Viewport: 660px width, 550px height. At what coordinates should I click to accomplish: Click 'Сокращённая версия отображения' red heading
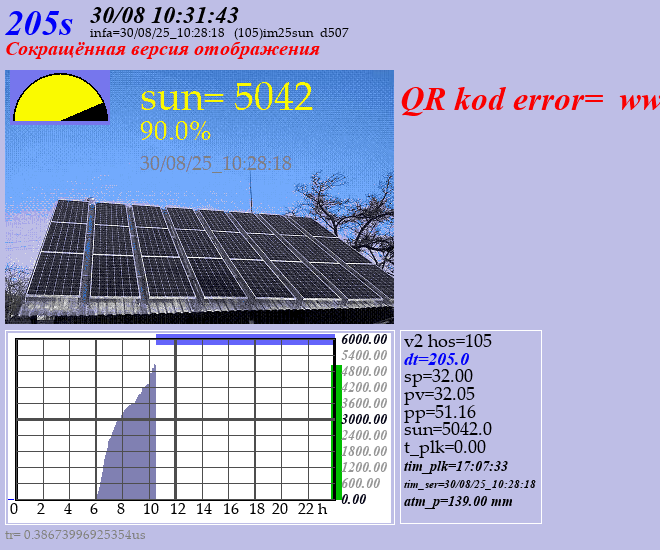pos(162,49)
